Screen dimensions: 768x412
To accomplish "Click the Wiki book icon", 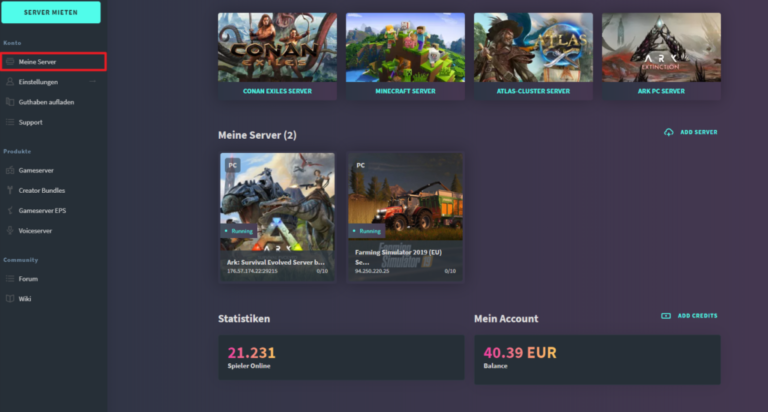I will (x=10, y=298).
